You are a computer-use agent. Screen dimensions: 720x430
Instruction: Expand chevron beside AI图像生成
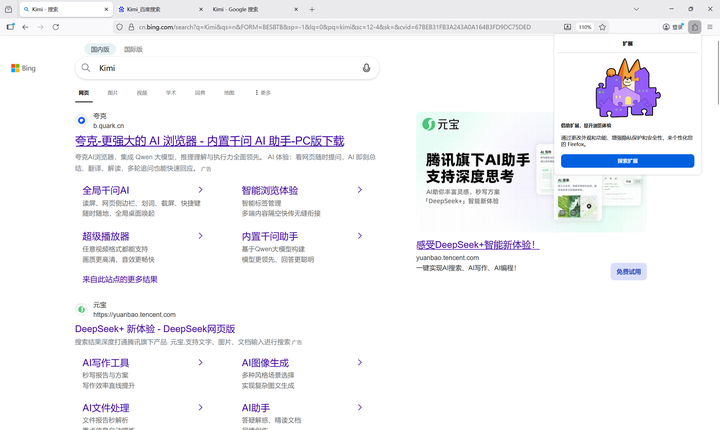(360, 362)
